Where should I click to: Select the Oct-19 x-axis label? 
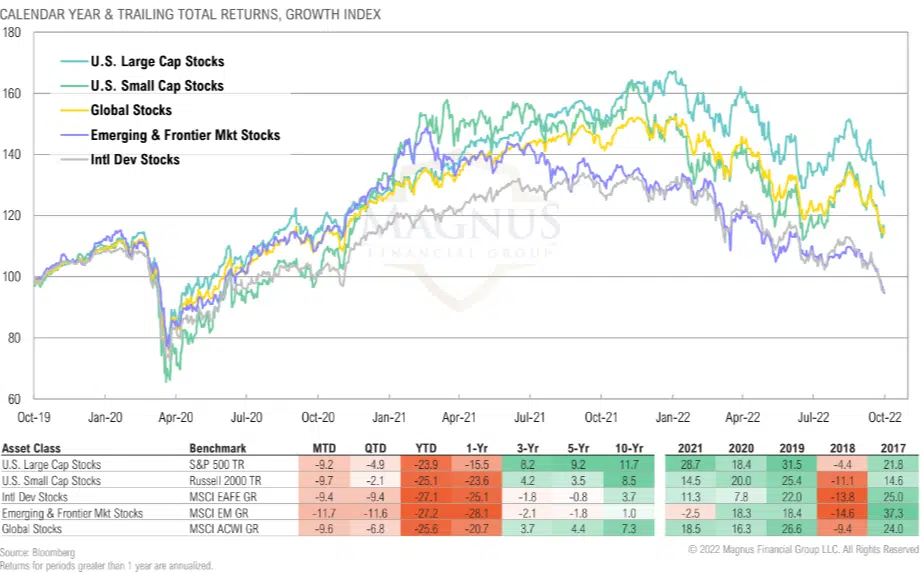pos(34,418)
